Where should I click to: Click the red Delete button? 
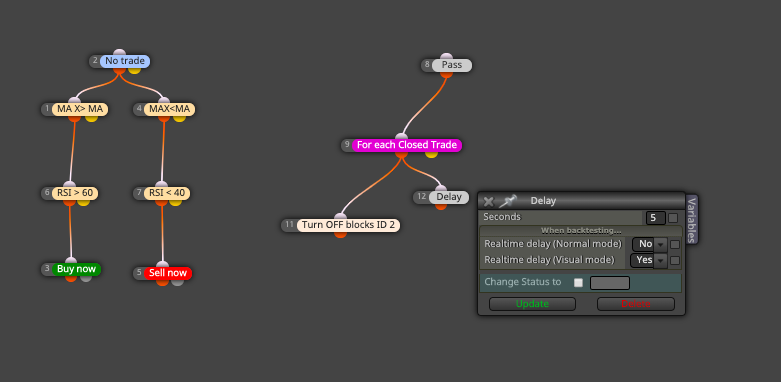click(x=636, y=304)
